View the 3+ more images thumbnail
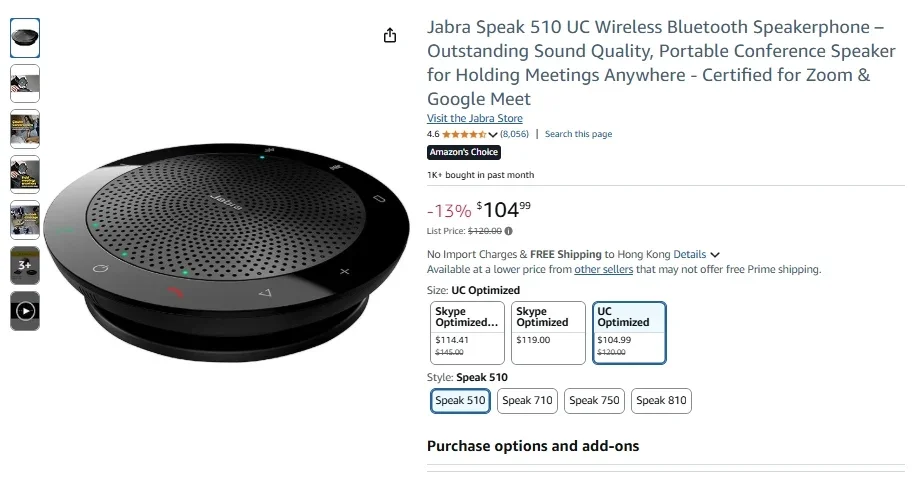Screen dimensions: 918x479 coord(25,266)
